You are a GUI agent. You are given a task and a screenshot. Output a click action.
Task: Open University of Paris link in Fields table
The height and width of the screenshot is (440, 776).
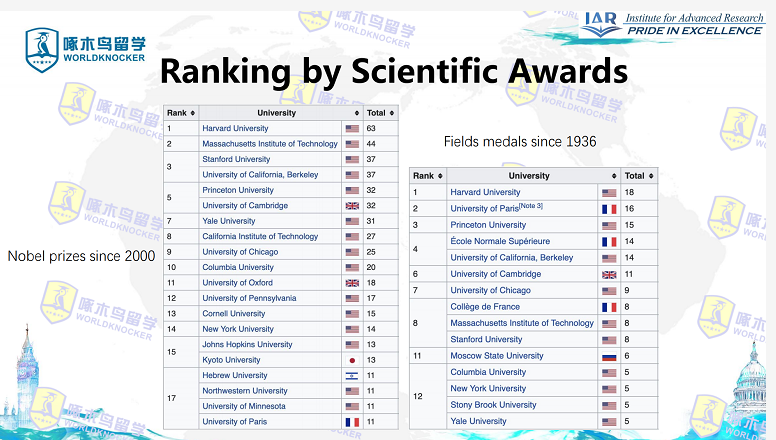coord(484,209)
